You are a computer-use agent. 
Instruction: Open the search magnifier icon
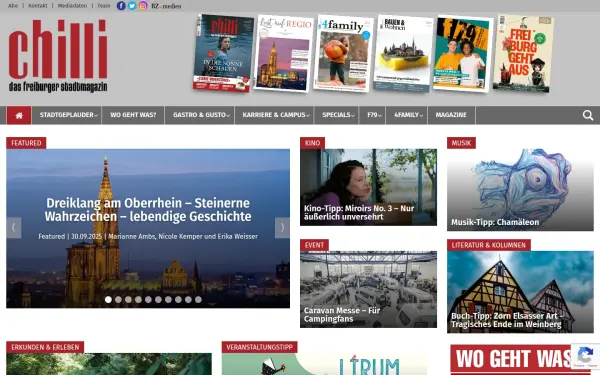click(x=588, y=115)
